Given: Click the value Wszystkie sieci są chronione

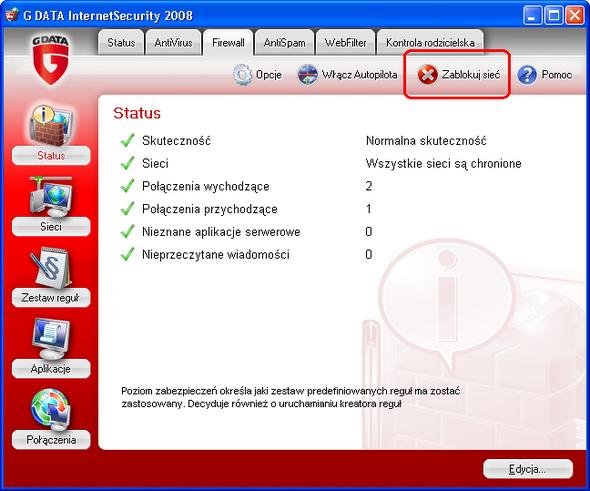Looking at the screenshot, I should (x=444, y=163).
